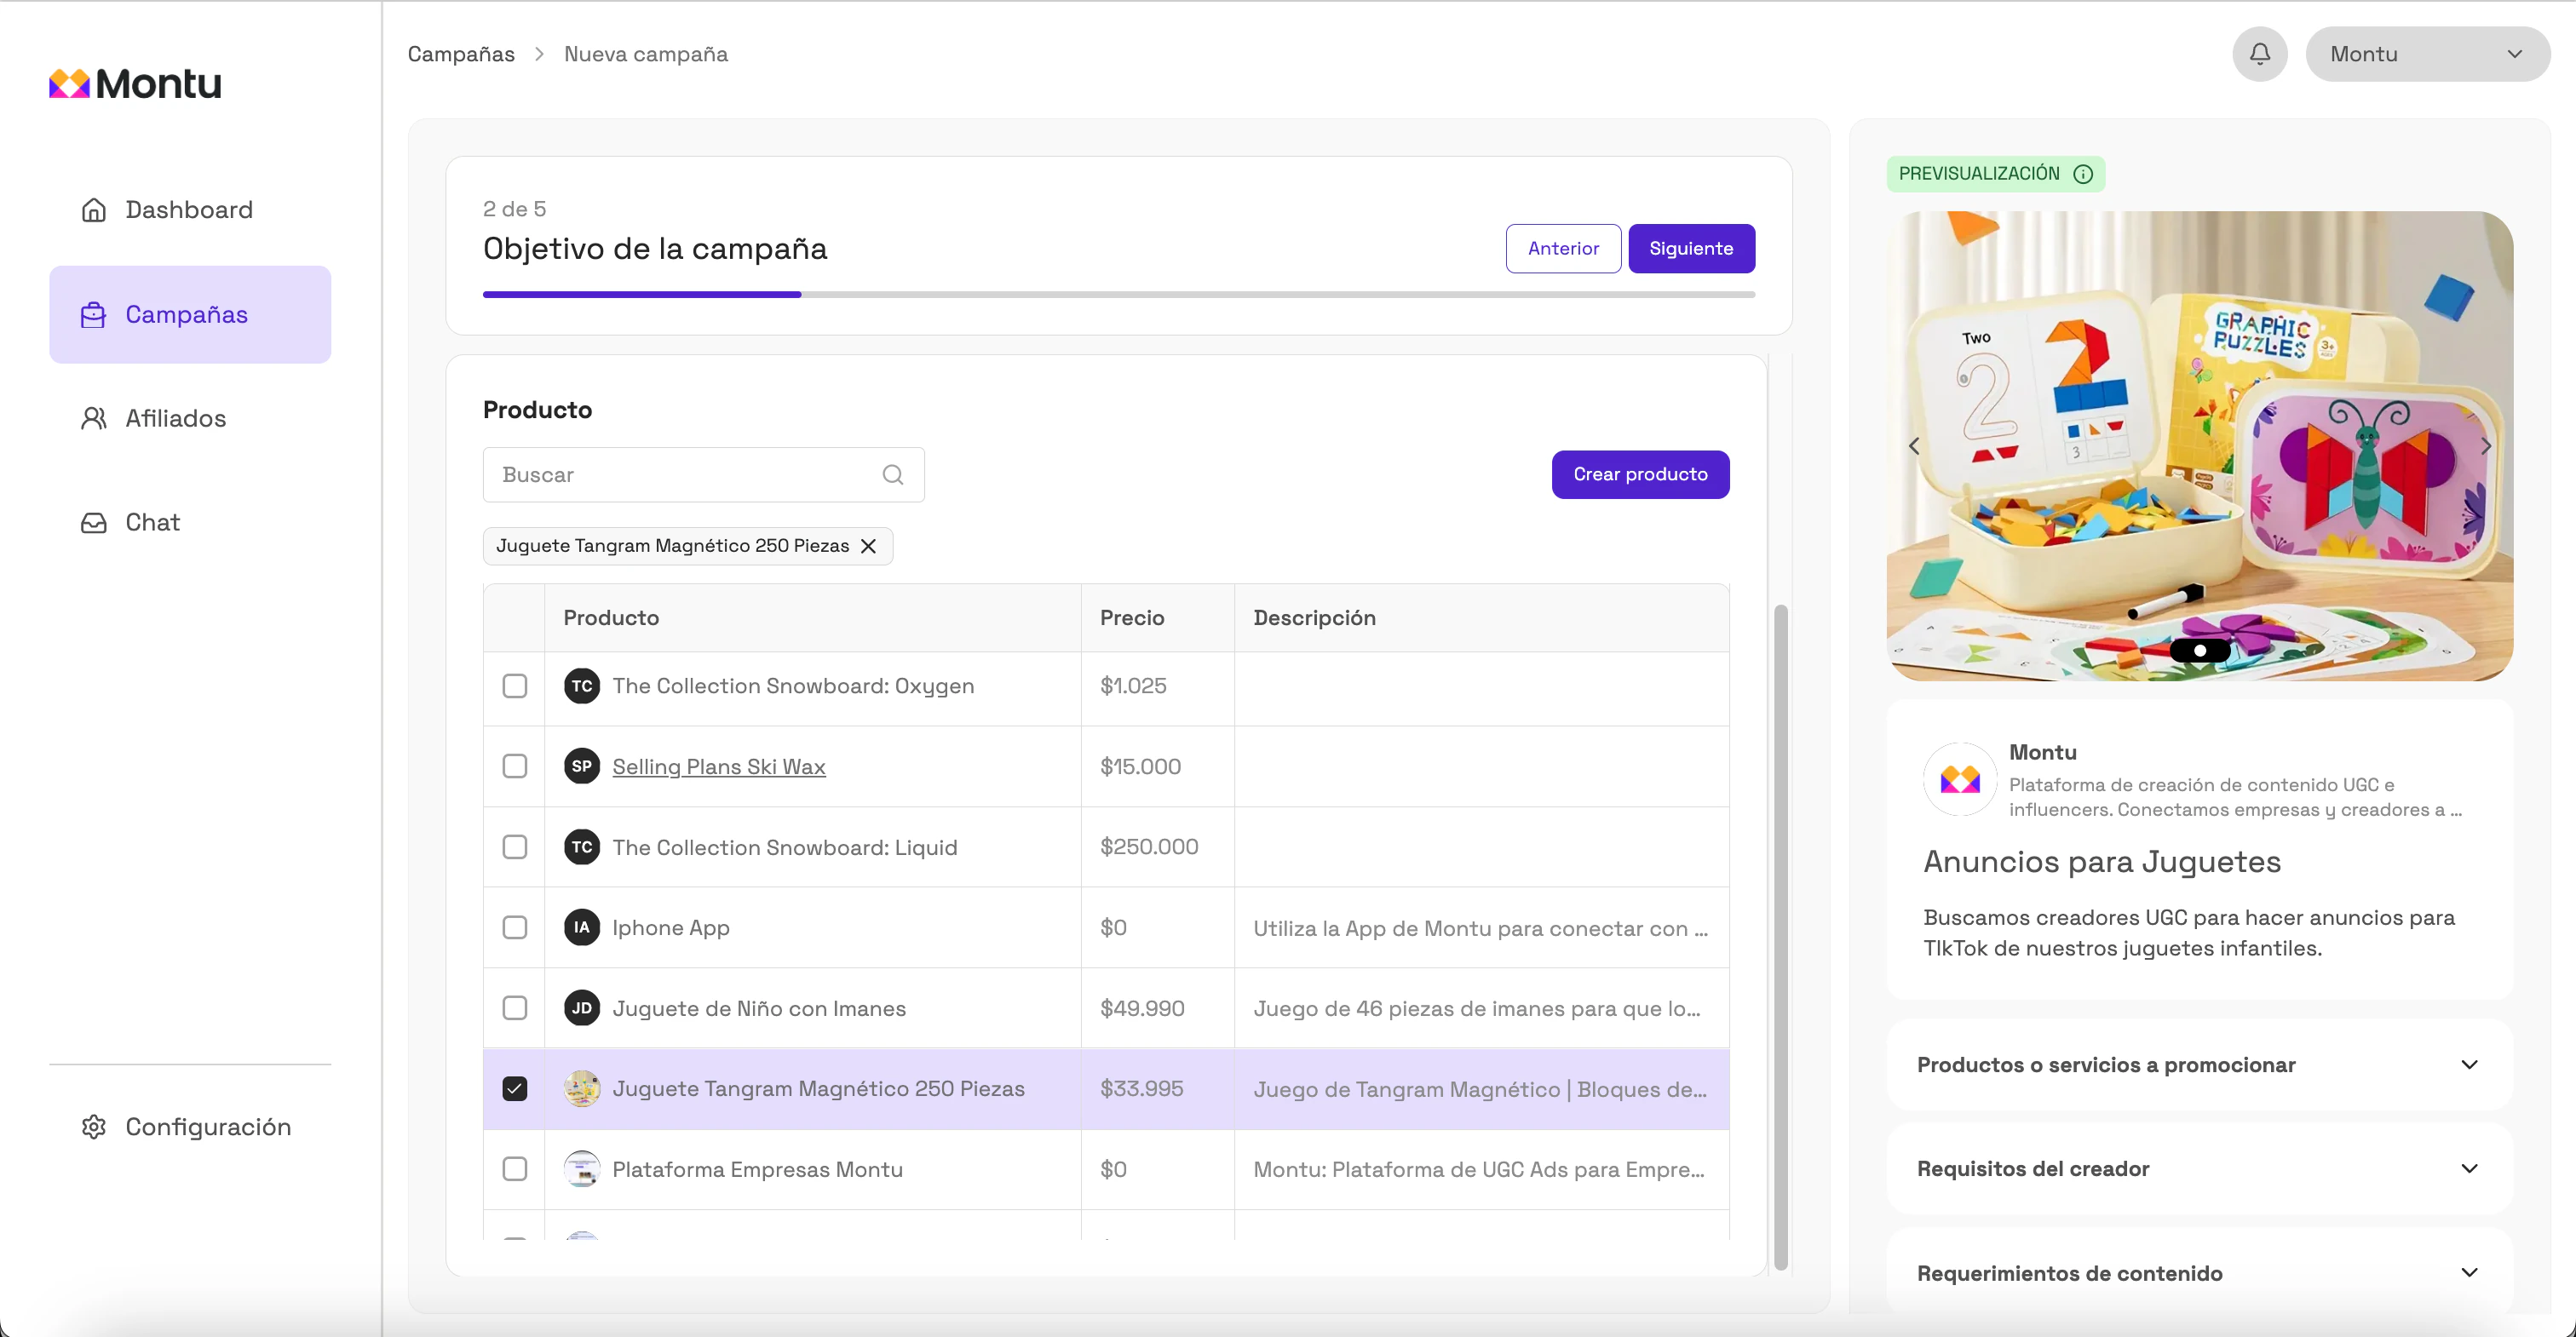Click the TC avatar of Snowboard: Oxygen
The image size is (2576, 1337).
[x=582, y=686]
